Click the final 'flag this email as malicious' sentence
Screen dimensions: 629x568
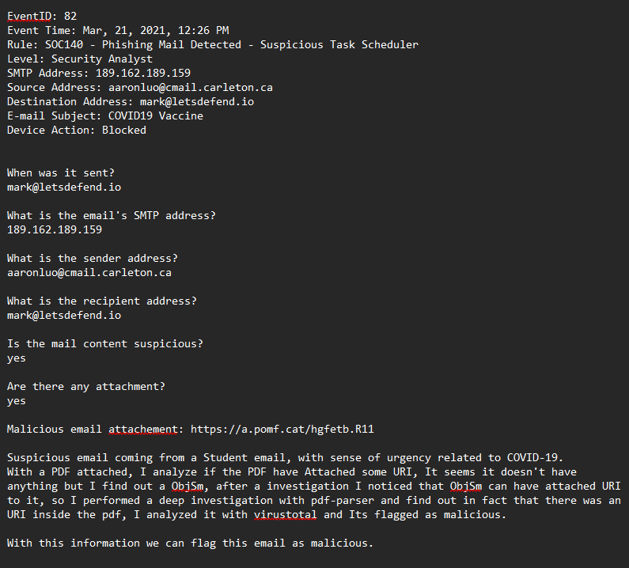point(190,543)
